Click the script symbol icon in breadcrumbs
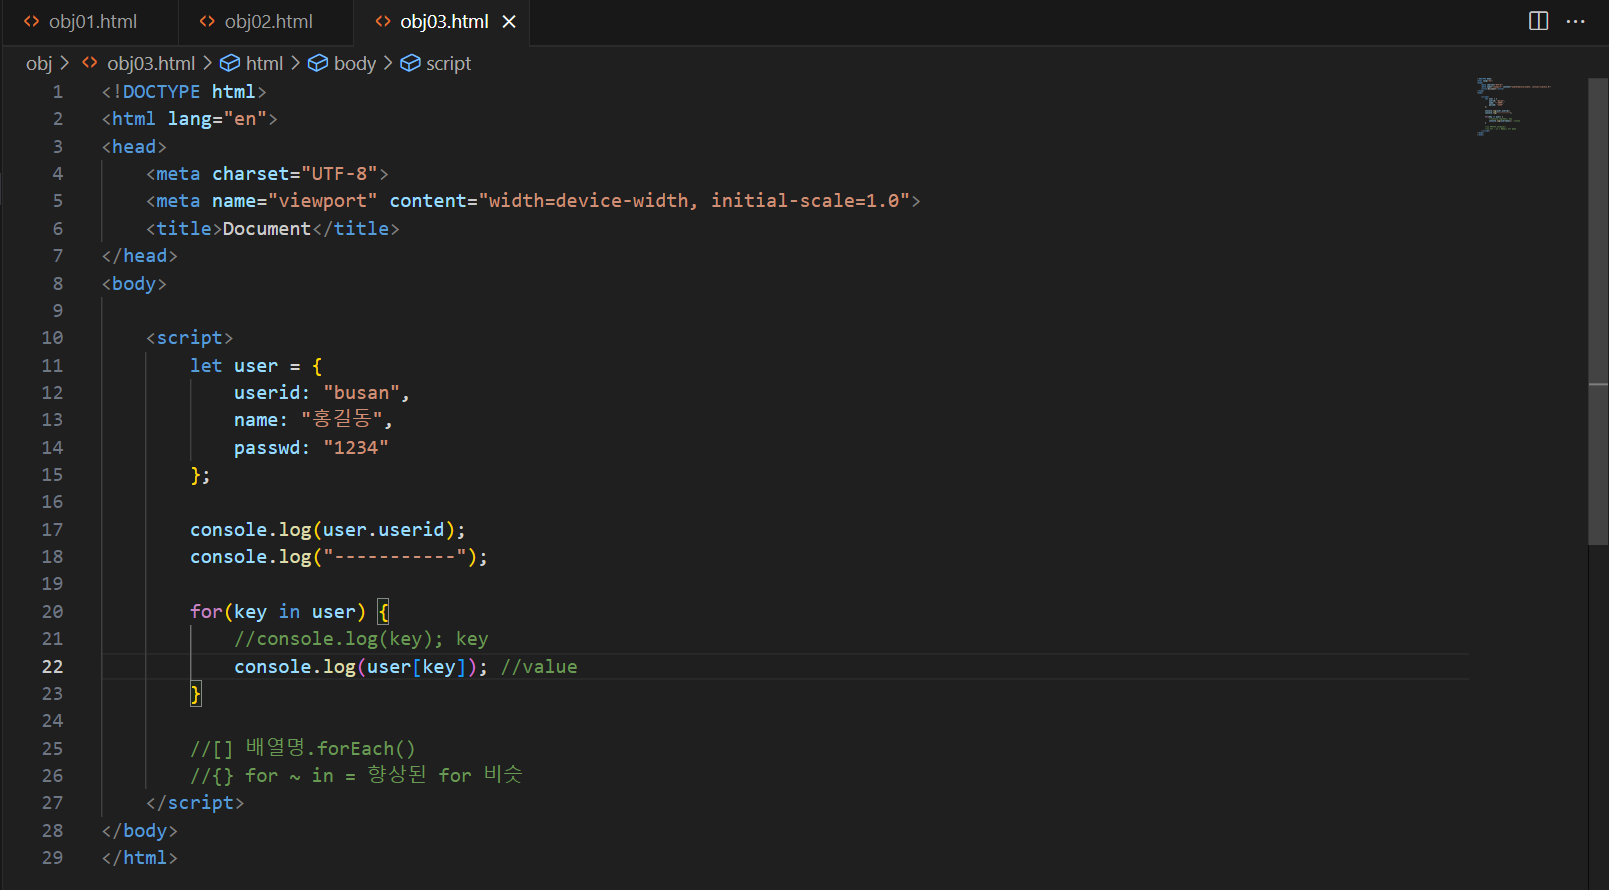This screenshot has width=1609, height=890. coord(410,63)
